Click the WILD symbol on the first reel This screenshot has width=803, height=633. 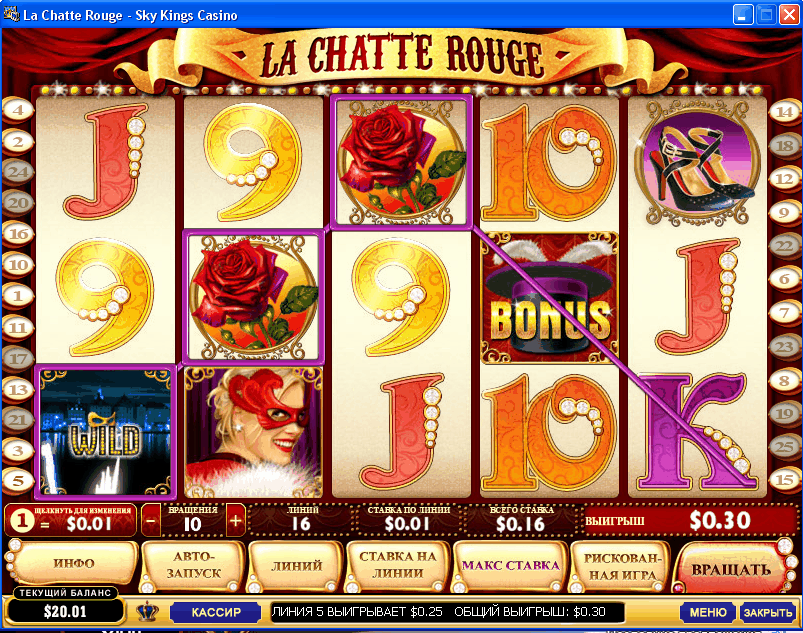point(105,432)
